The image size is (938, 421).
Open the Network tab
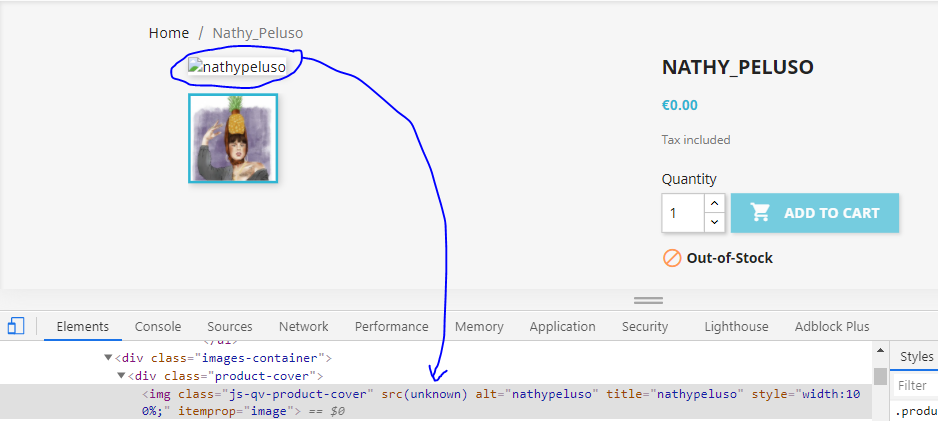[304, 327]
